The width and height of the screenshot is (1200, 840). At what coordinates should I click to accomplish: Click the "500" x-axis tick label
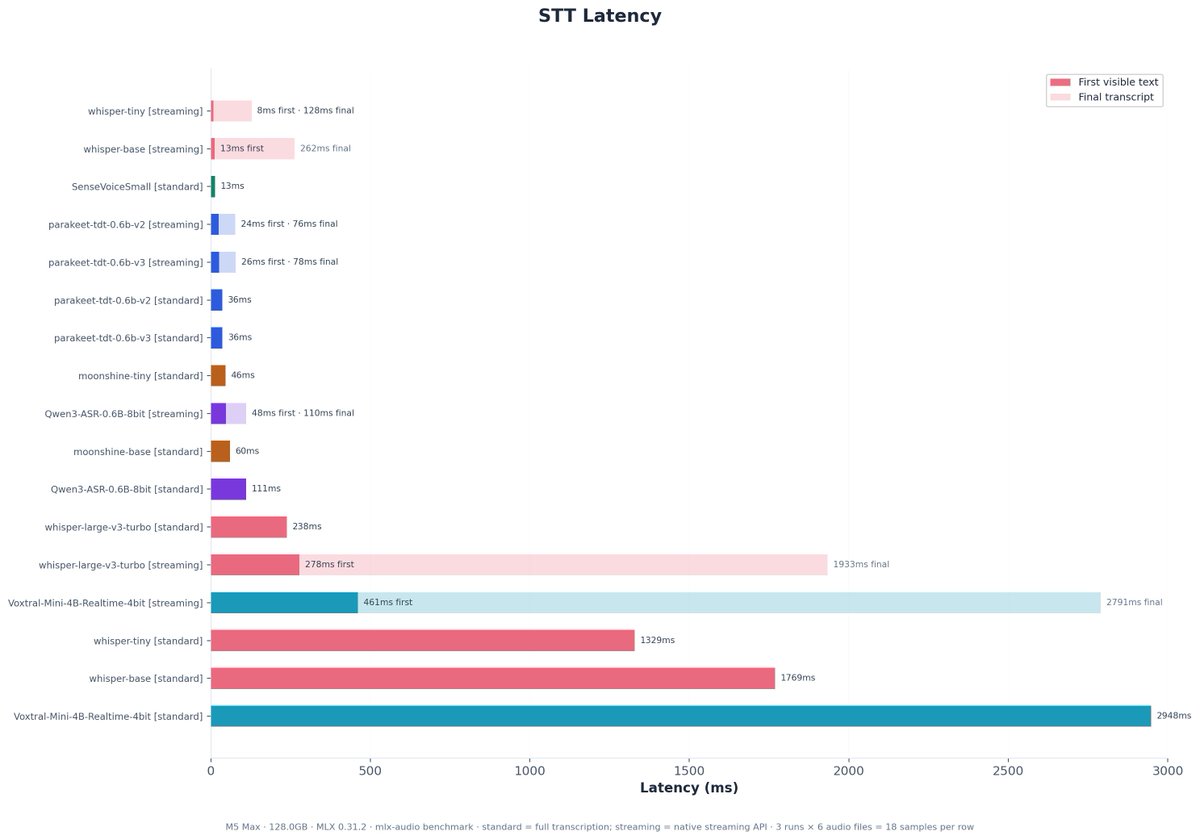click(370, 771)
